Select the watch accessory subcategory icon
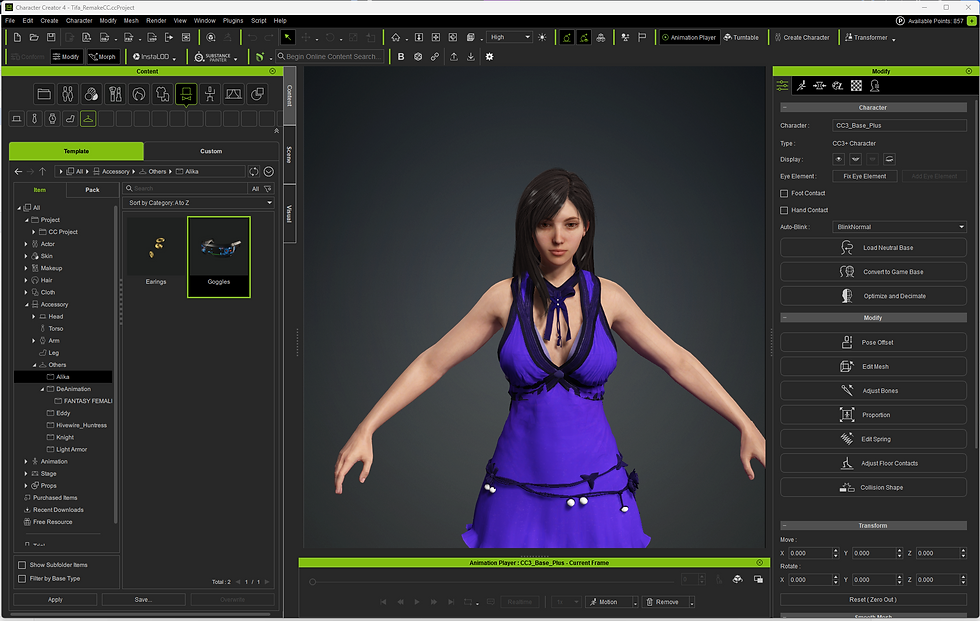Image resolution: width=980 pixels, height=621 pixels. pyautogui.click(x=52, y=119)
